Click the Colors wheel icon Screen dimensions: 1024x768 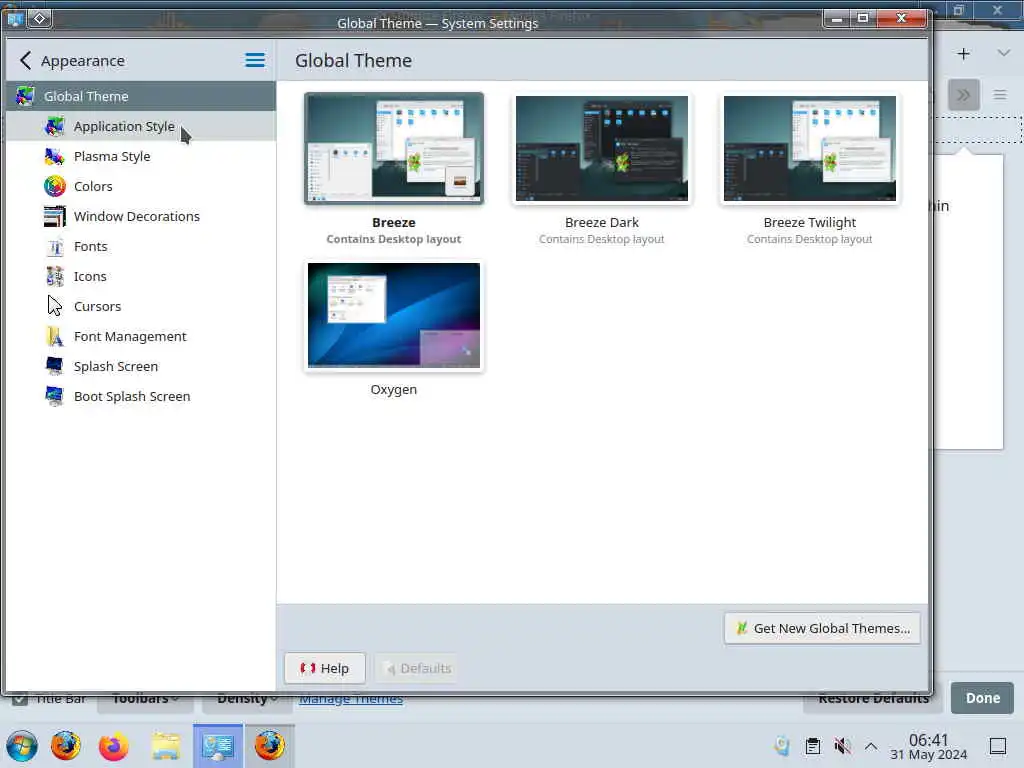point(55,186)
